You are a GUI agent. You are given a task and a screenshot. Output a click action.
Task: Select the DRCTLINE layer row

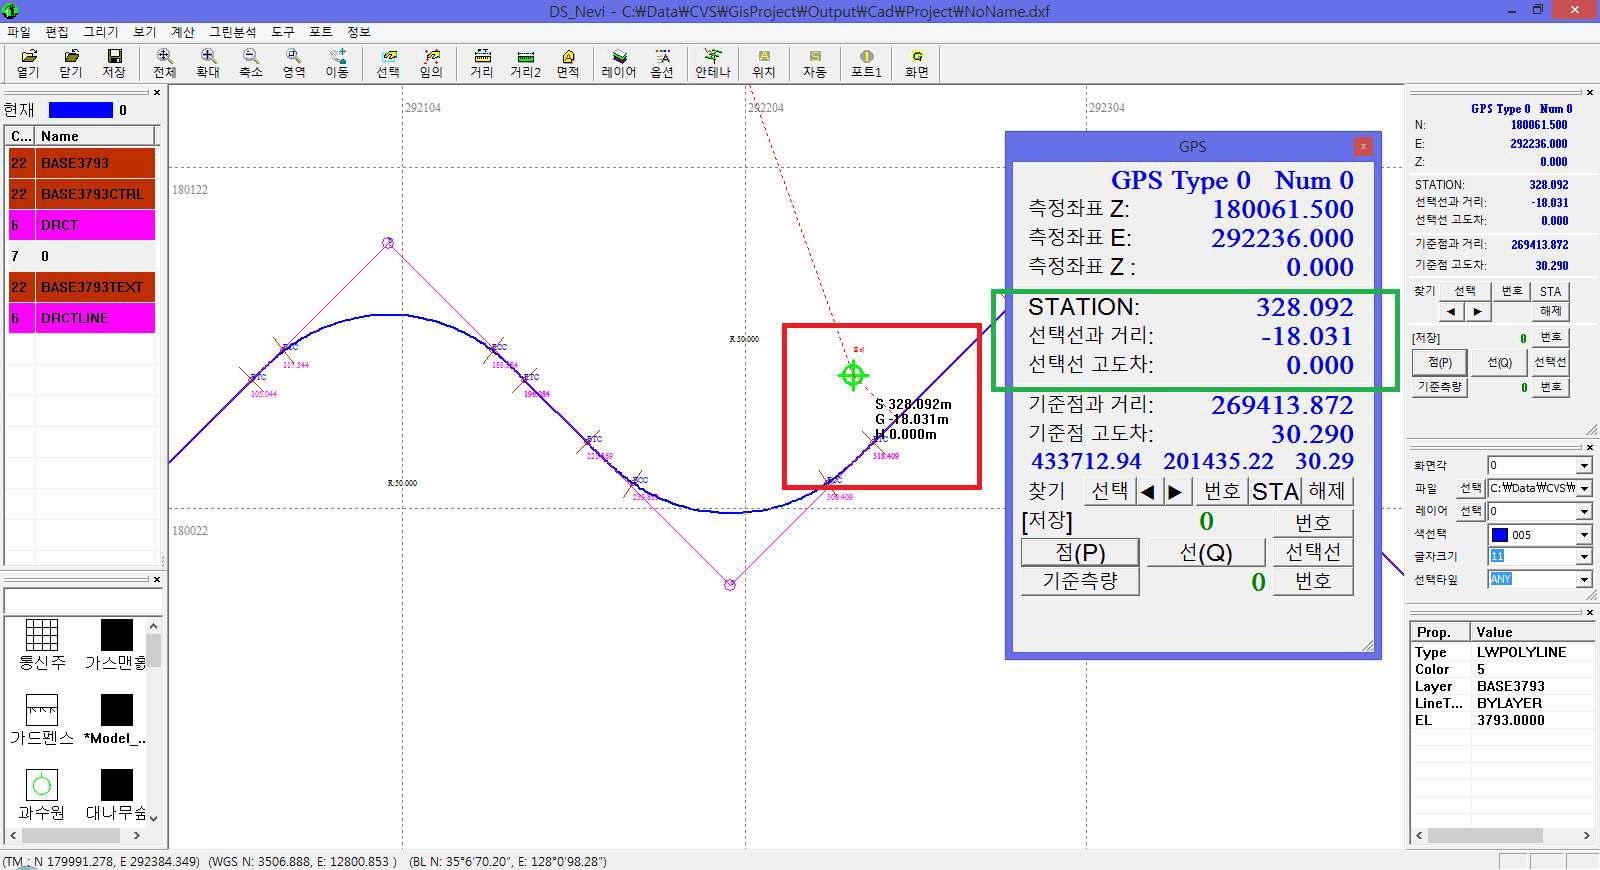tap(81, 318)
